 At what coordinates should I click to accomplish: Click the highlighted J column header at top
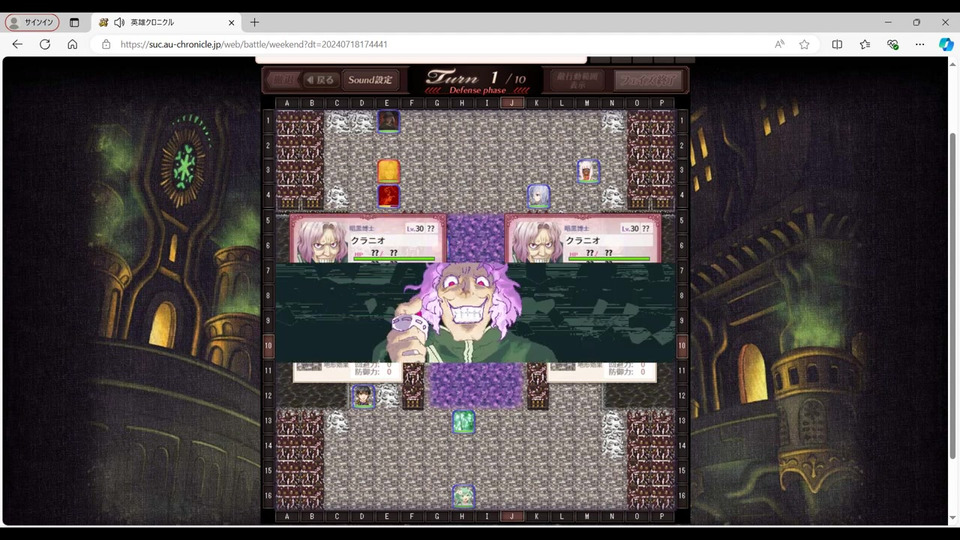512,103
